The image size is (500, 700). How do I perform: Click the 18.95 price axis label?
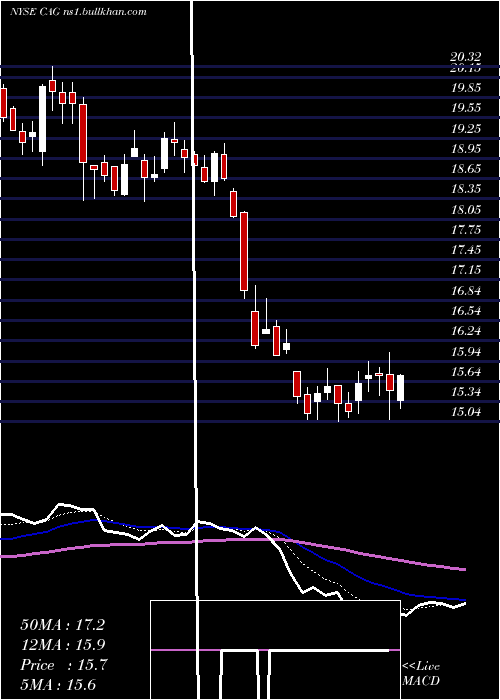coord(466,148)
